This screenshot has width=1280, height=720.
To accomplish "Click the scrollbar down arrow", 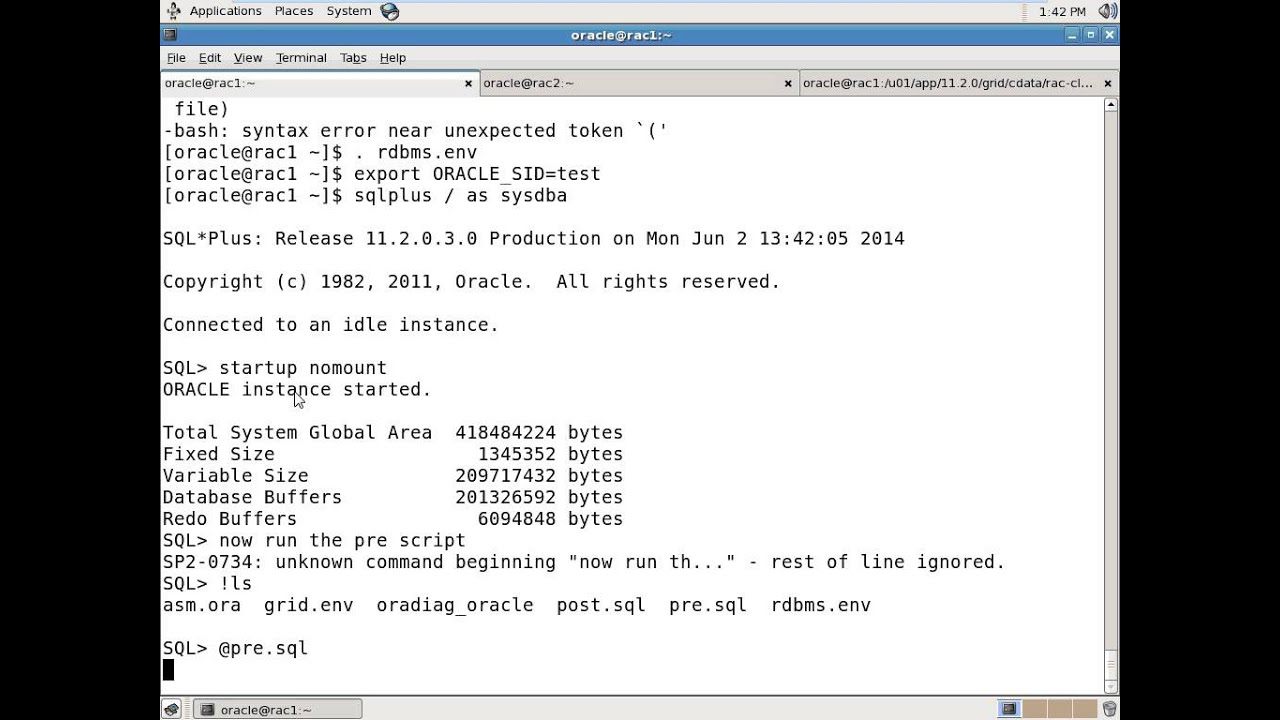I will point(1110,685).
